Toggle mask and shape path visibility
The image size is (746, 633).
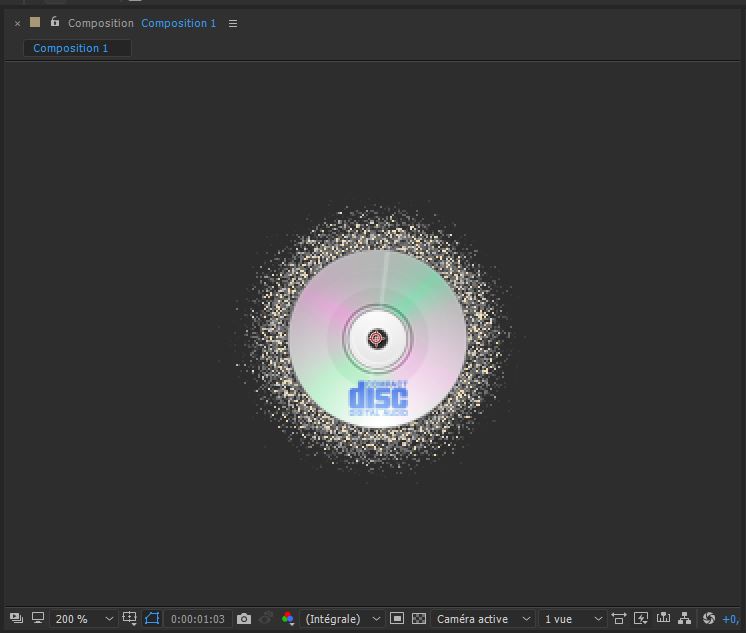coord(152,618)
